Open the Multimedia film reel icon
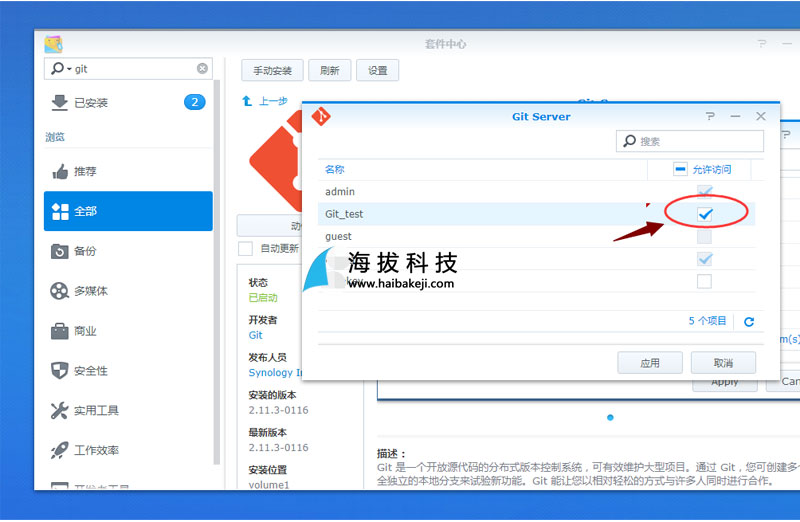Image resolution: width=800 pixels, height=522 pixels. (59, 291)
